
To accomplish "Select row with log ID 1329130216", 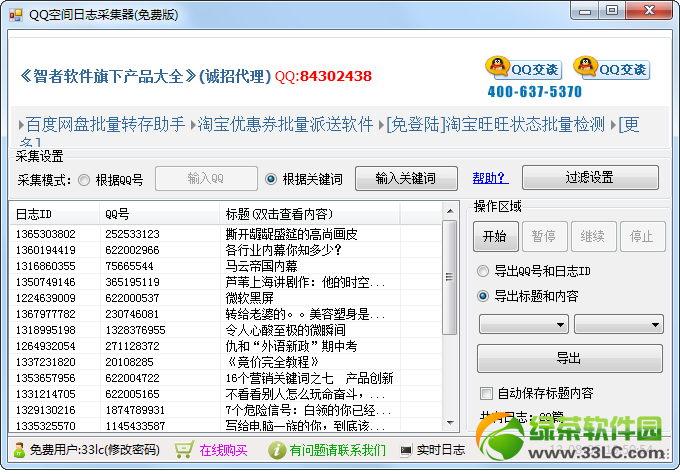I will pyautogui.click(x=226, y=410).
